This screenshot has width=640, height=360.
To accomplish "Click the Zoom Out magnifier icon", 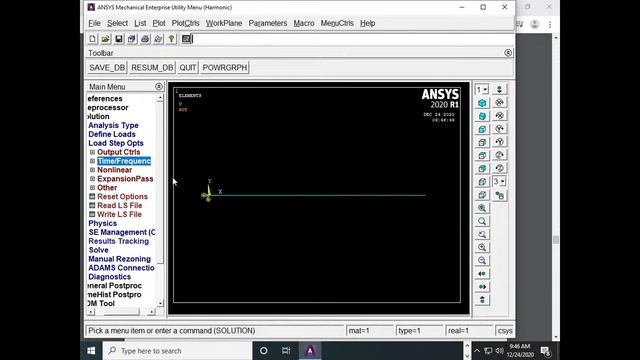I will [482, 260].
